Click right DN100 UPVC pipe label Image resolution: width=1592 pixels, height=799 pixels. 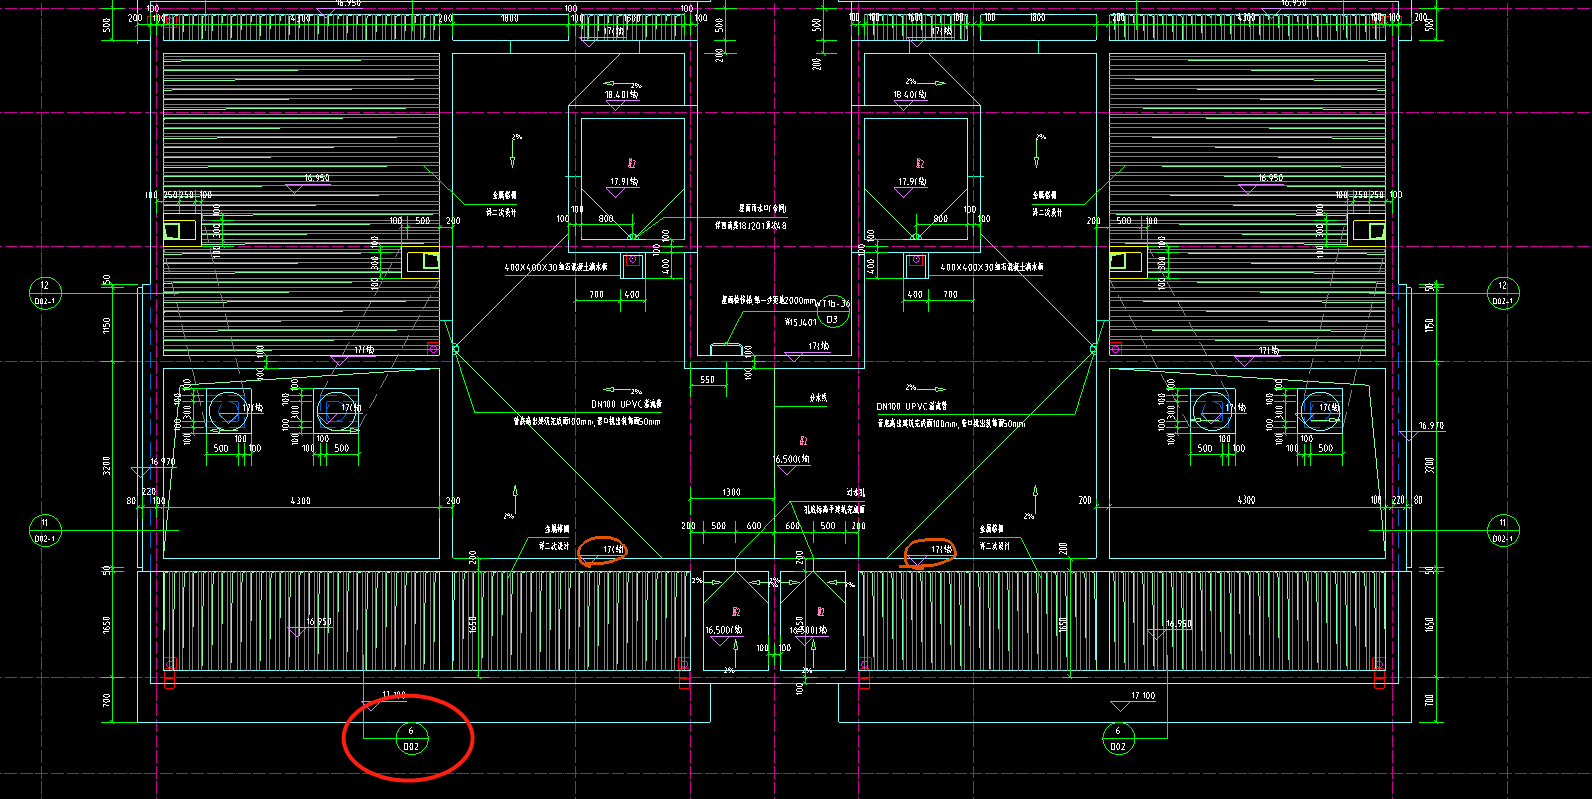(x=911, y=406)
